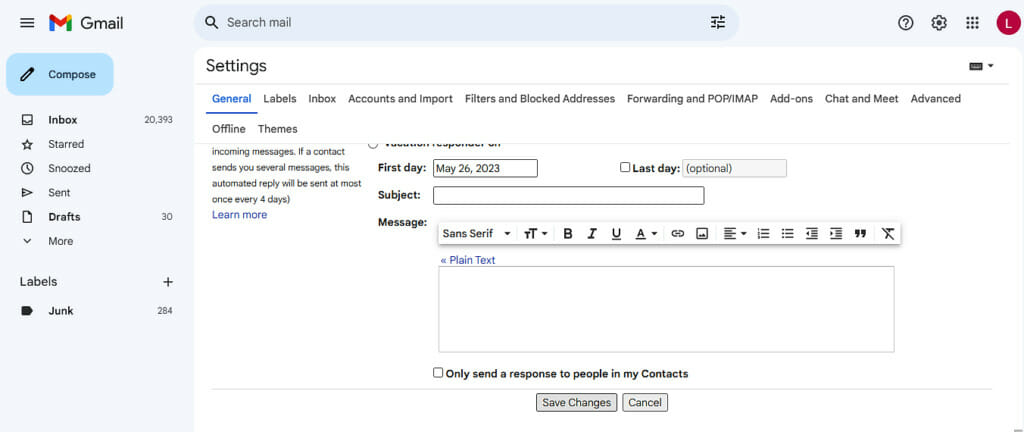Open the text color dropdown

647,234
